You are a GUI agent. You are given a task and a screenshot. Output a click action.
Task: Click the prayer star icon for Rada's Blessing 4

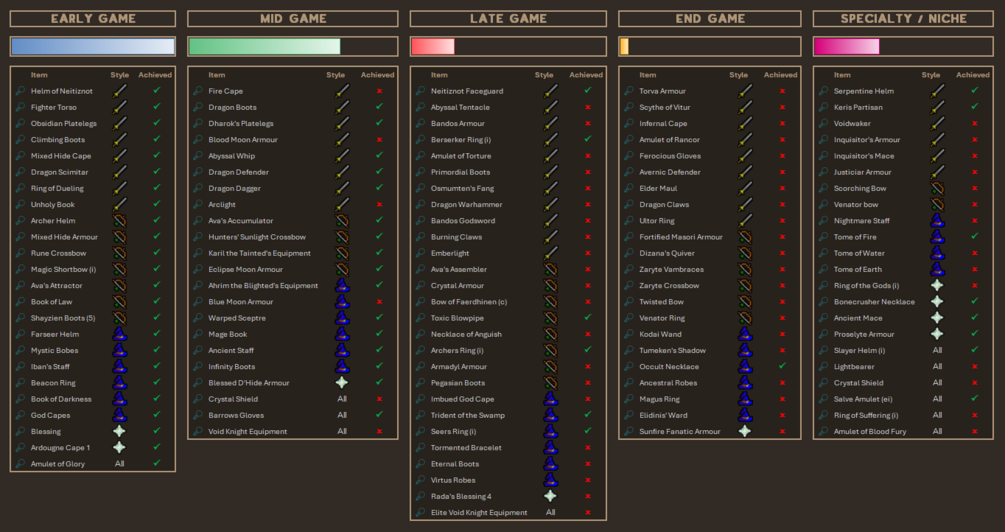coord(551,496)
